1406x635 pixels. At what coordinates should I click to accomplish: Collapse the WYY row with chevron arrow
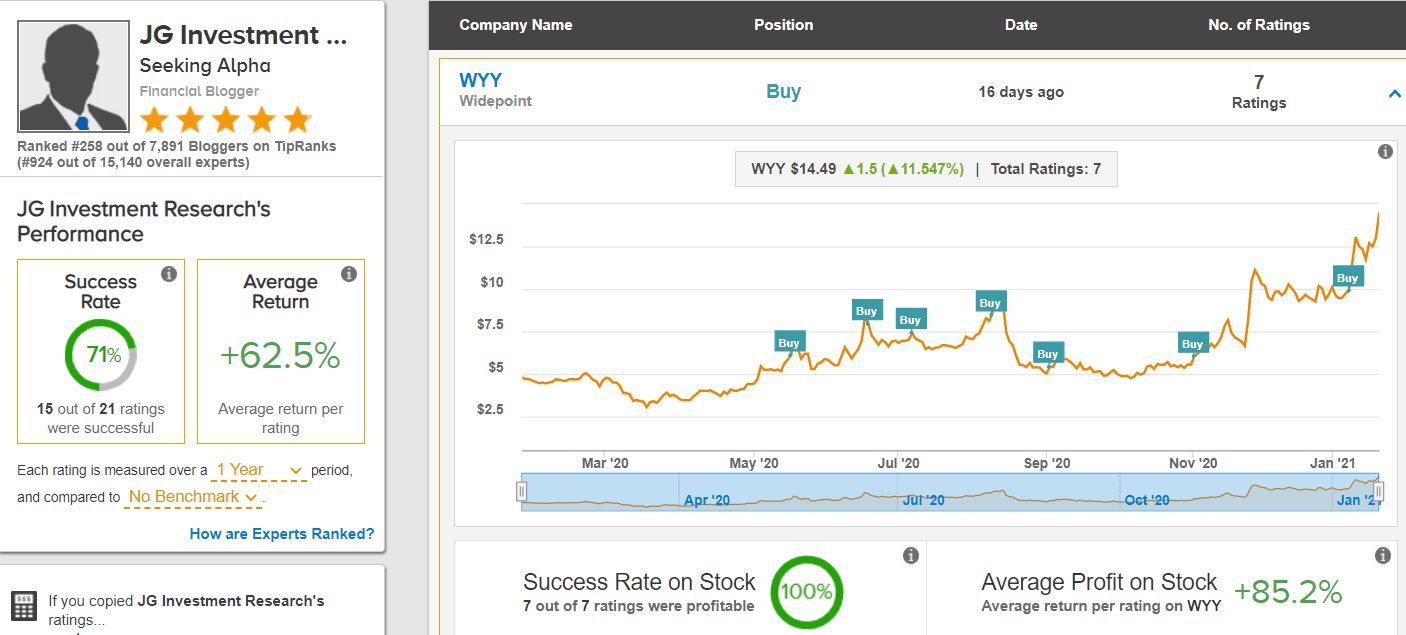click(x=1395, y=94)
